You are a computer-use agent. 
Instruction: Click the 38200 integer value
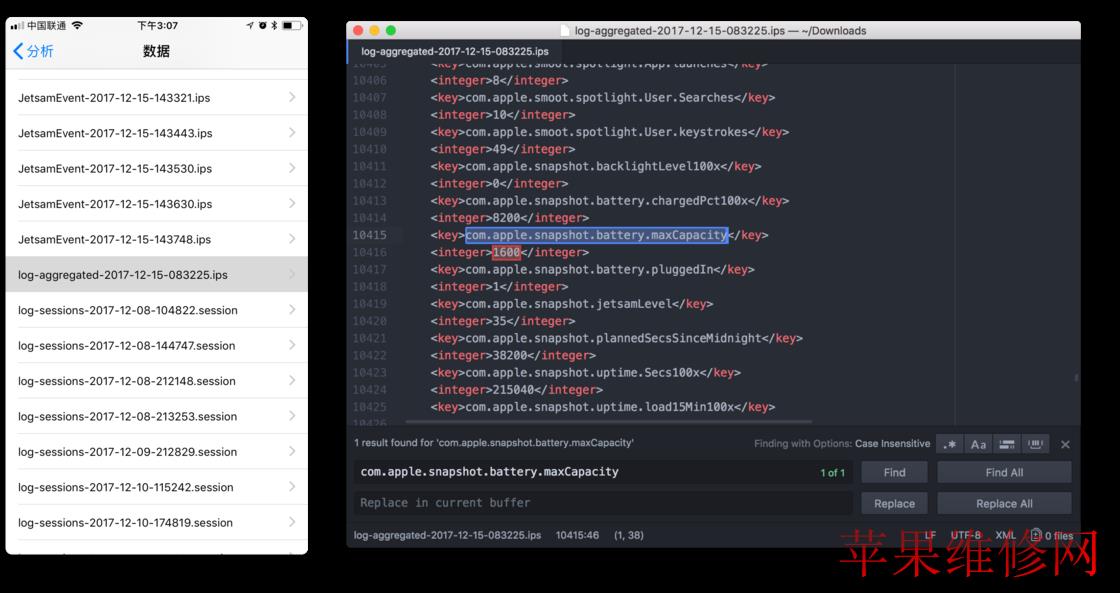(x=510, y=355)
